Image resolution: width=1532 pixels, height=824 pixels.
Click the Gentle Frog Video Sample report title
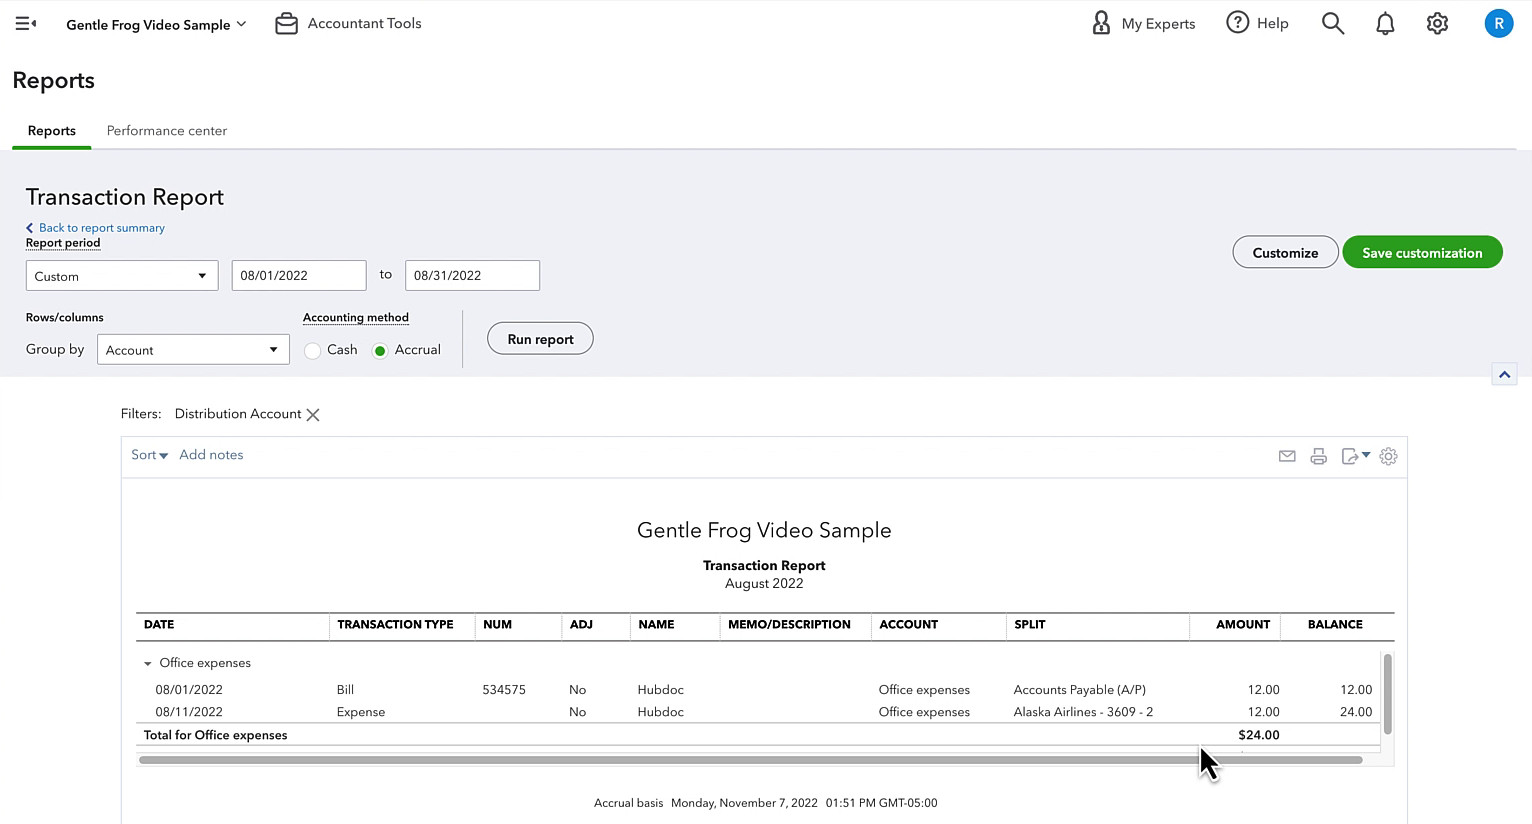(x=764, y=531)
